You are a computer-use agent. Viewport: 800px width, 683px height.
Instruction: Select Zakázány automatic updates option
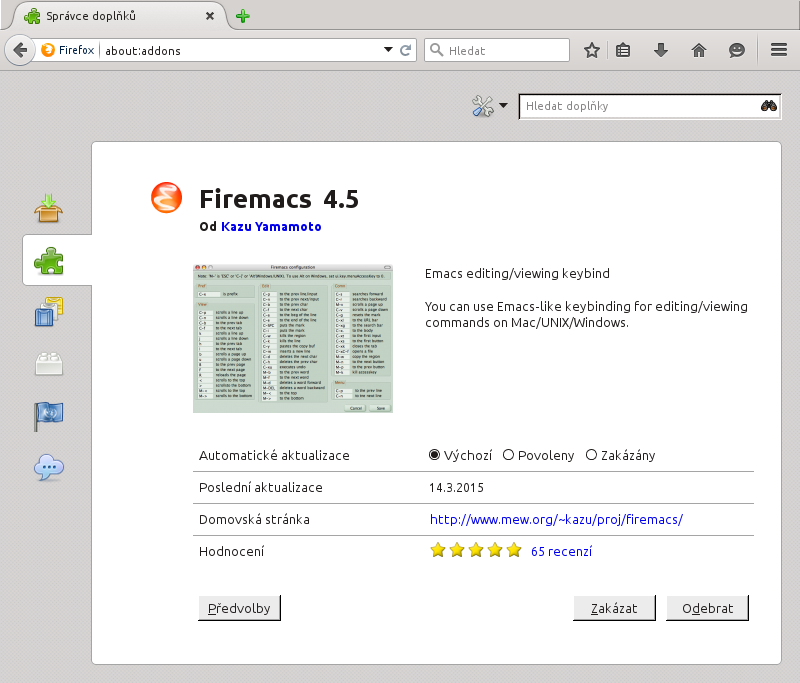pyautogui.click(x=620, y=455)
